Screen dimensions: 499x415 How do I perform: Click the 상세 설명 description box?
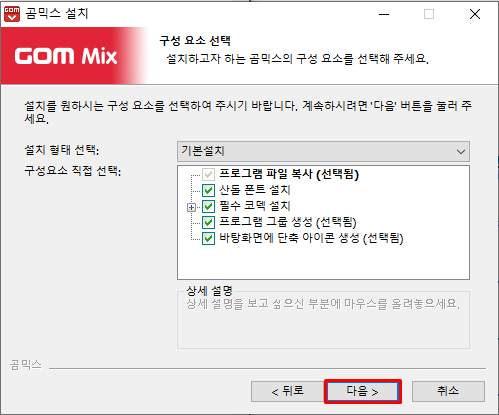tap(323, 320)
